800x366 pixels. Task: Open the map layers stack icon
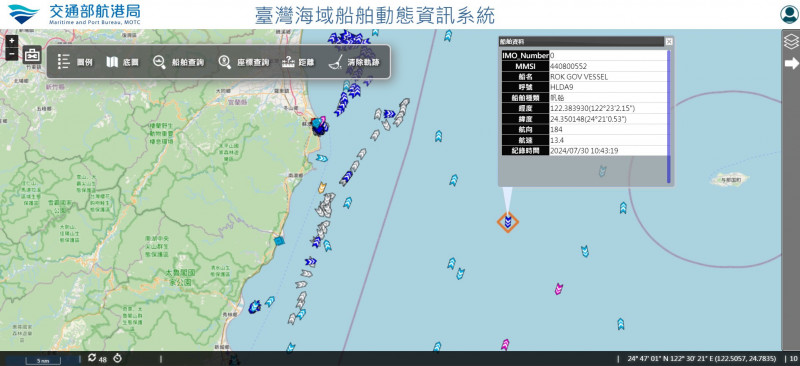791,41
